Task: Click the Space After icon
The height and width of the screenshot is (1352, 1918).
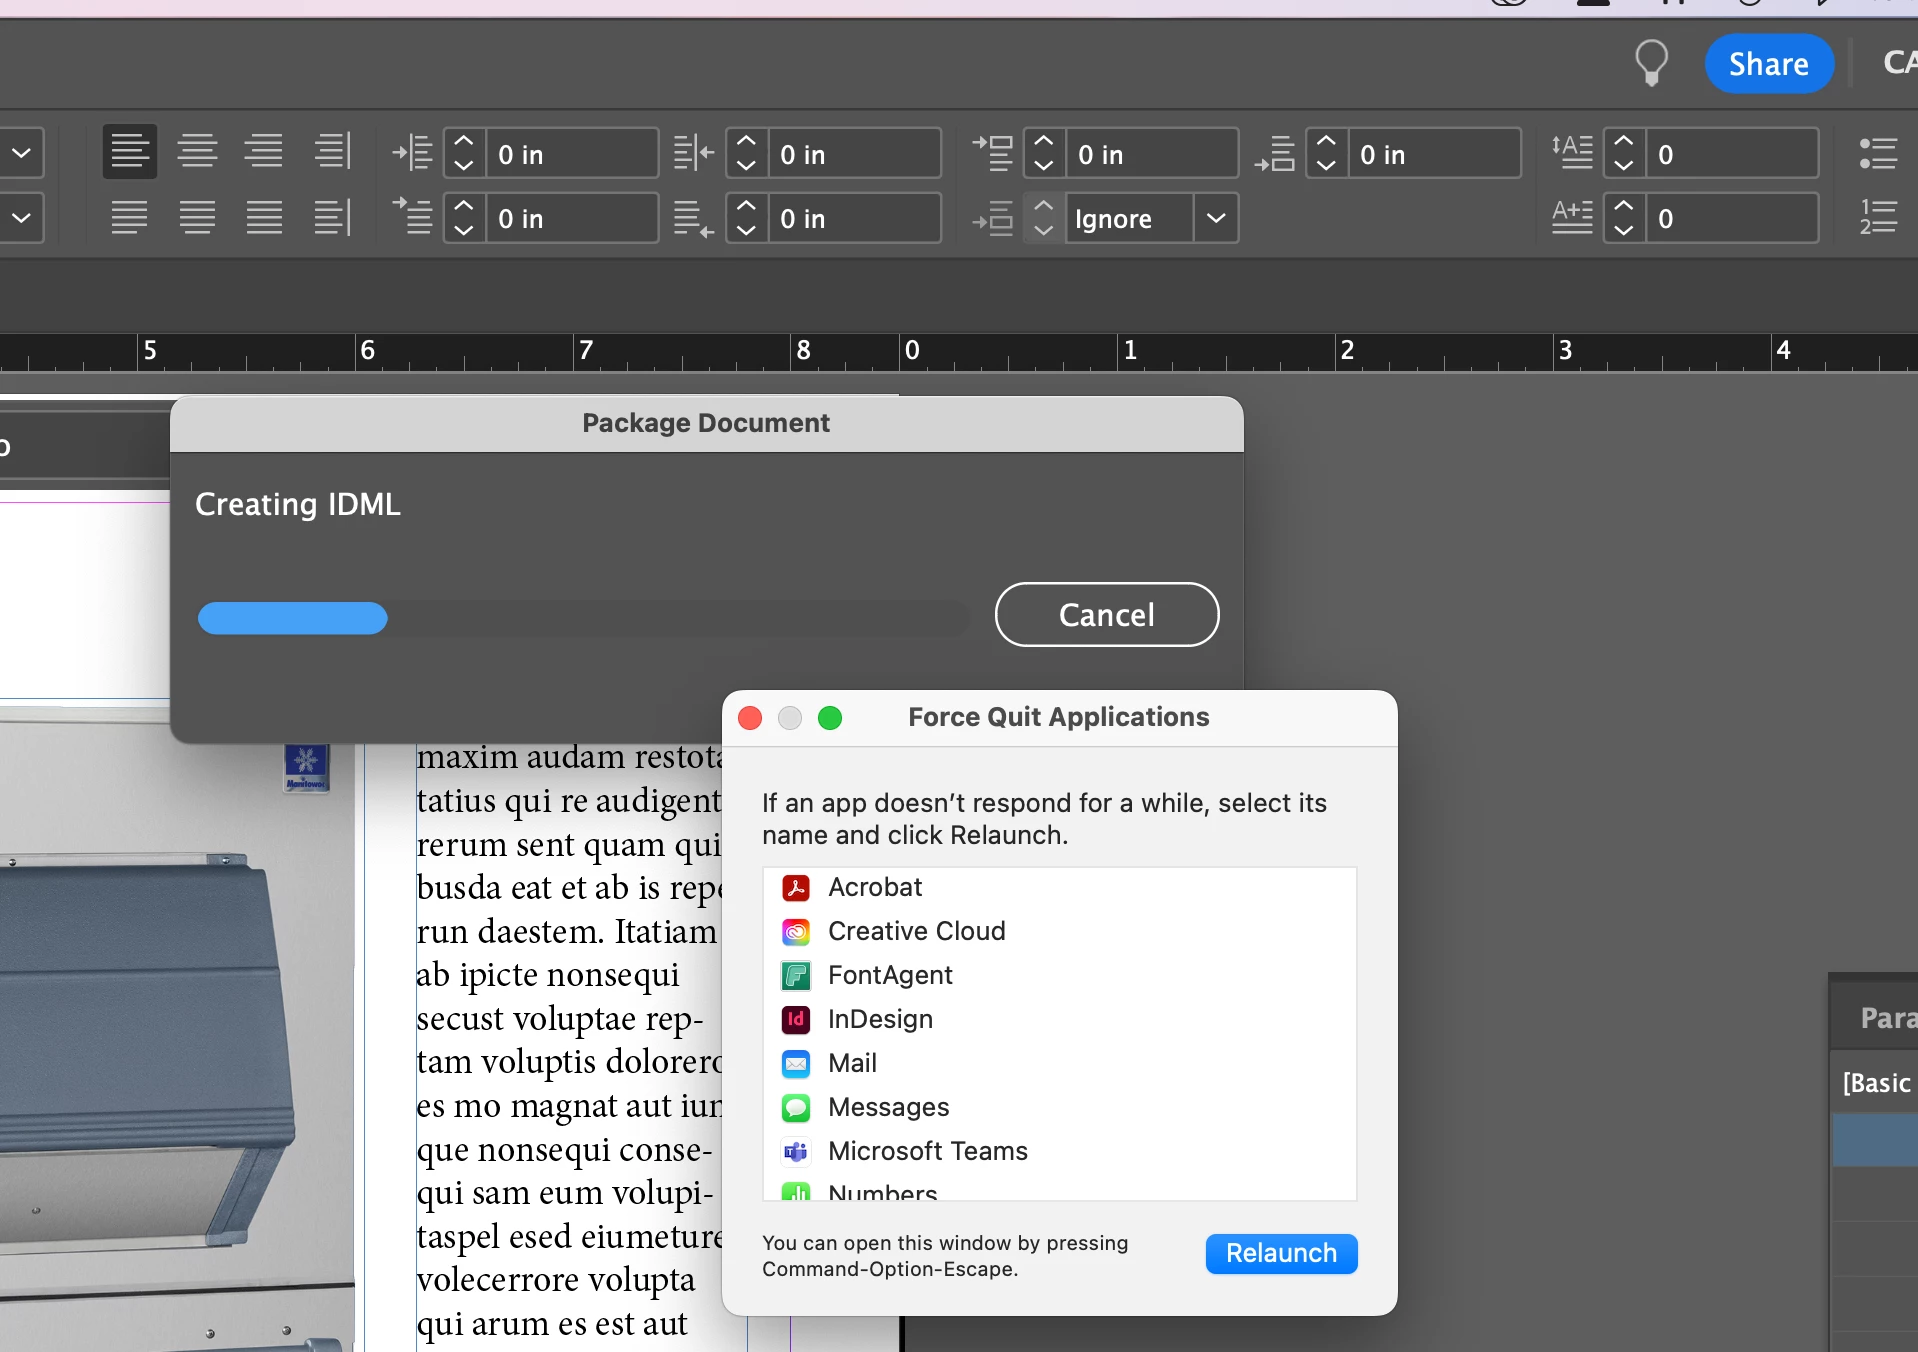Action: point(1275,154)
